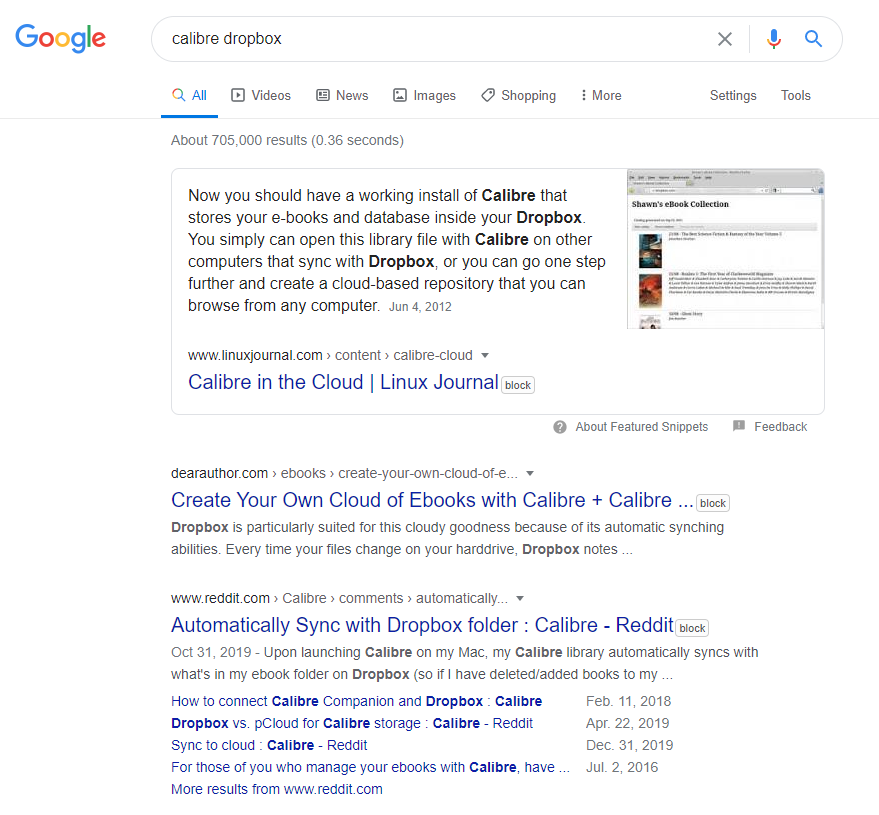Expand the linuxjournal.com result dropdown arrow
The image size is (879, 815).
(x=485, y=356)
